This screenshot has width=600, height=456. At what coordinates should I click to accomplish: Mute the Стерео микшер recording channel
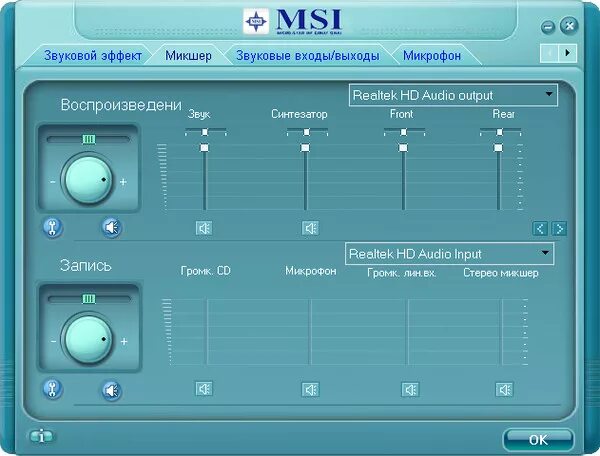click(x=504, y=390)
